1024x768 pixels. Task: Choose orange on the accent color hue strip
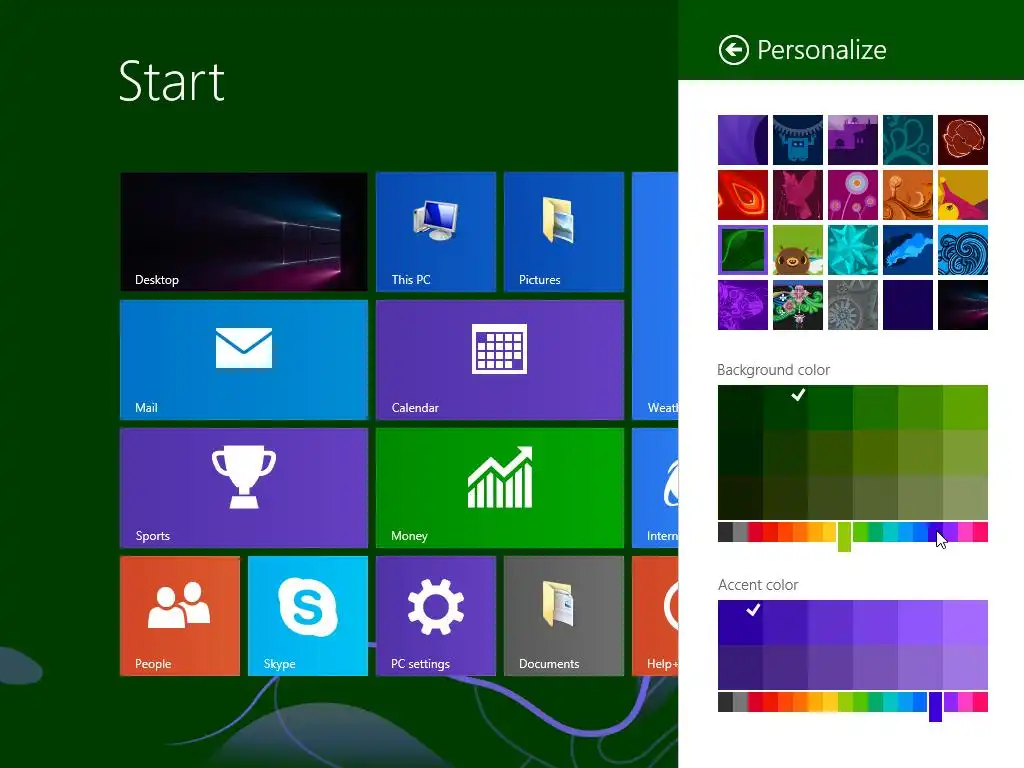(x=800, y=702)
